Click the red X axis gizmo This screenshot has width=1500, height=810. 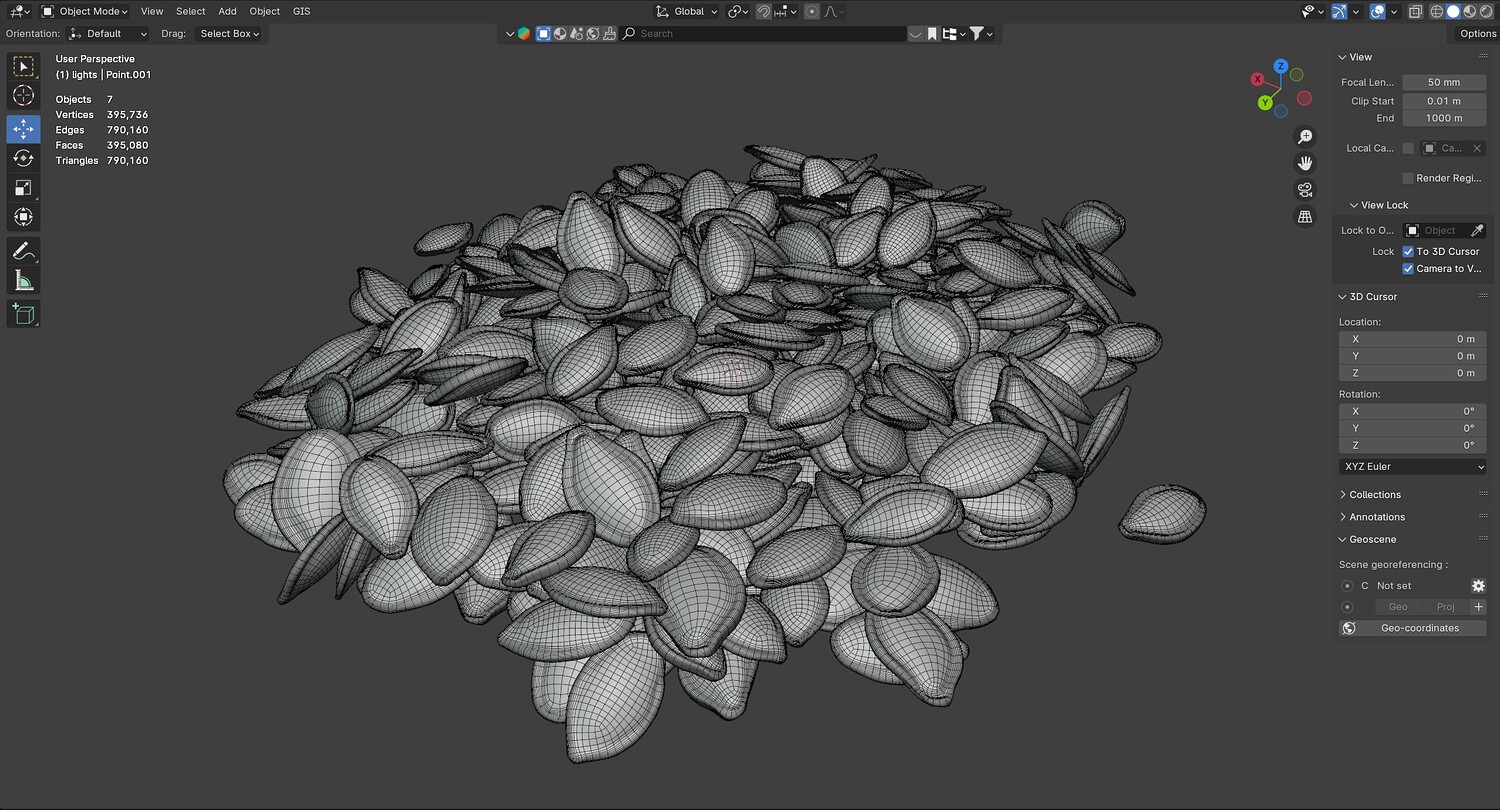[x=1258, y=79]
